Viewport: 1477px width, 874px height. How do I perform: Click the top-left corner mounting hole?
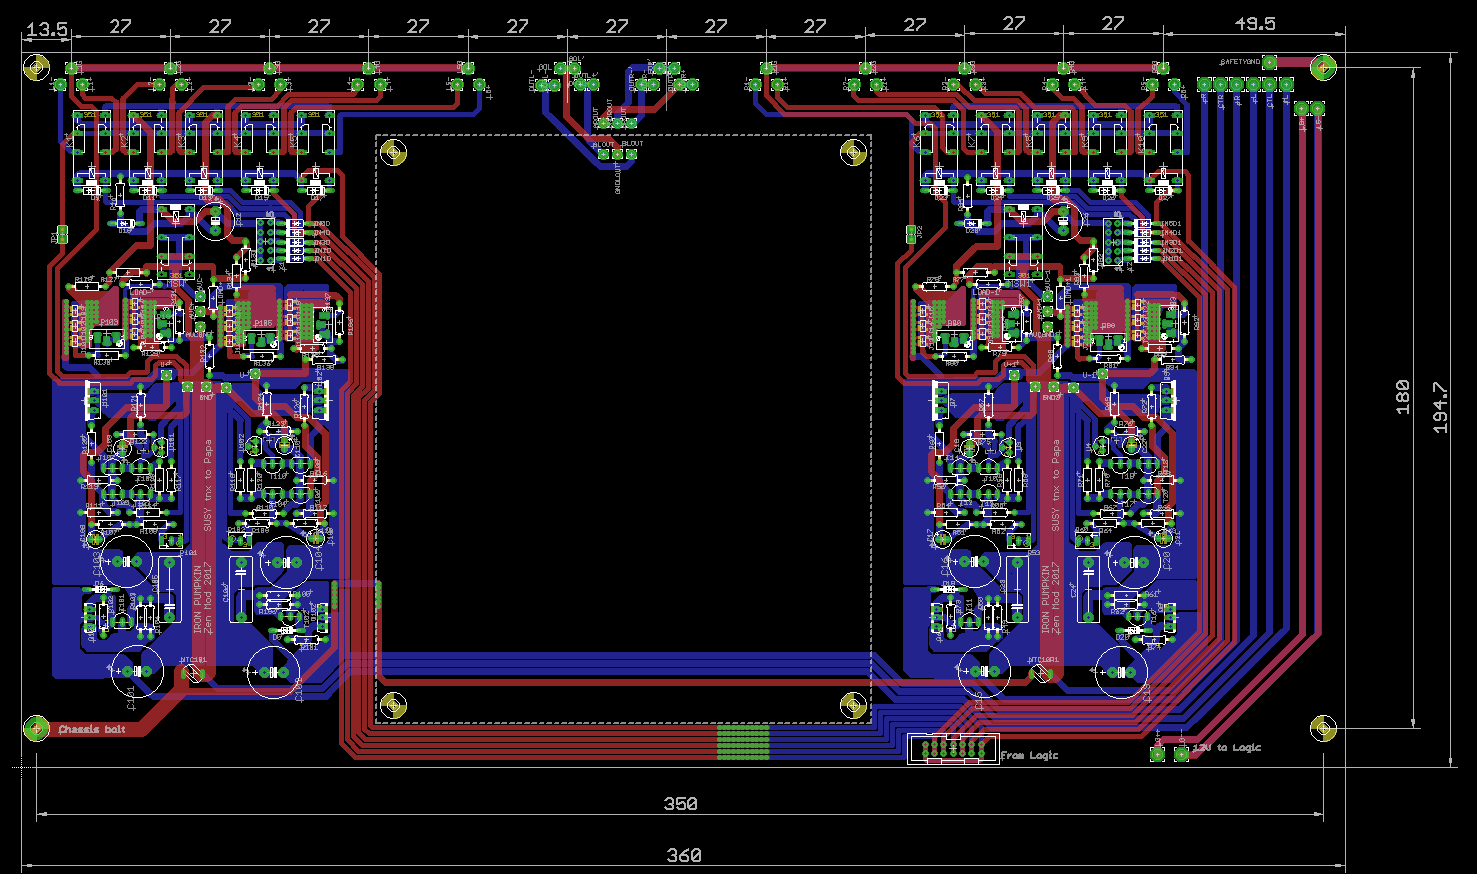(36, 68)
